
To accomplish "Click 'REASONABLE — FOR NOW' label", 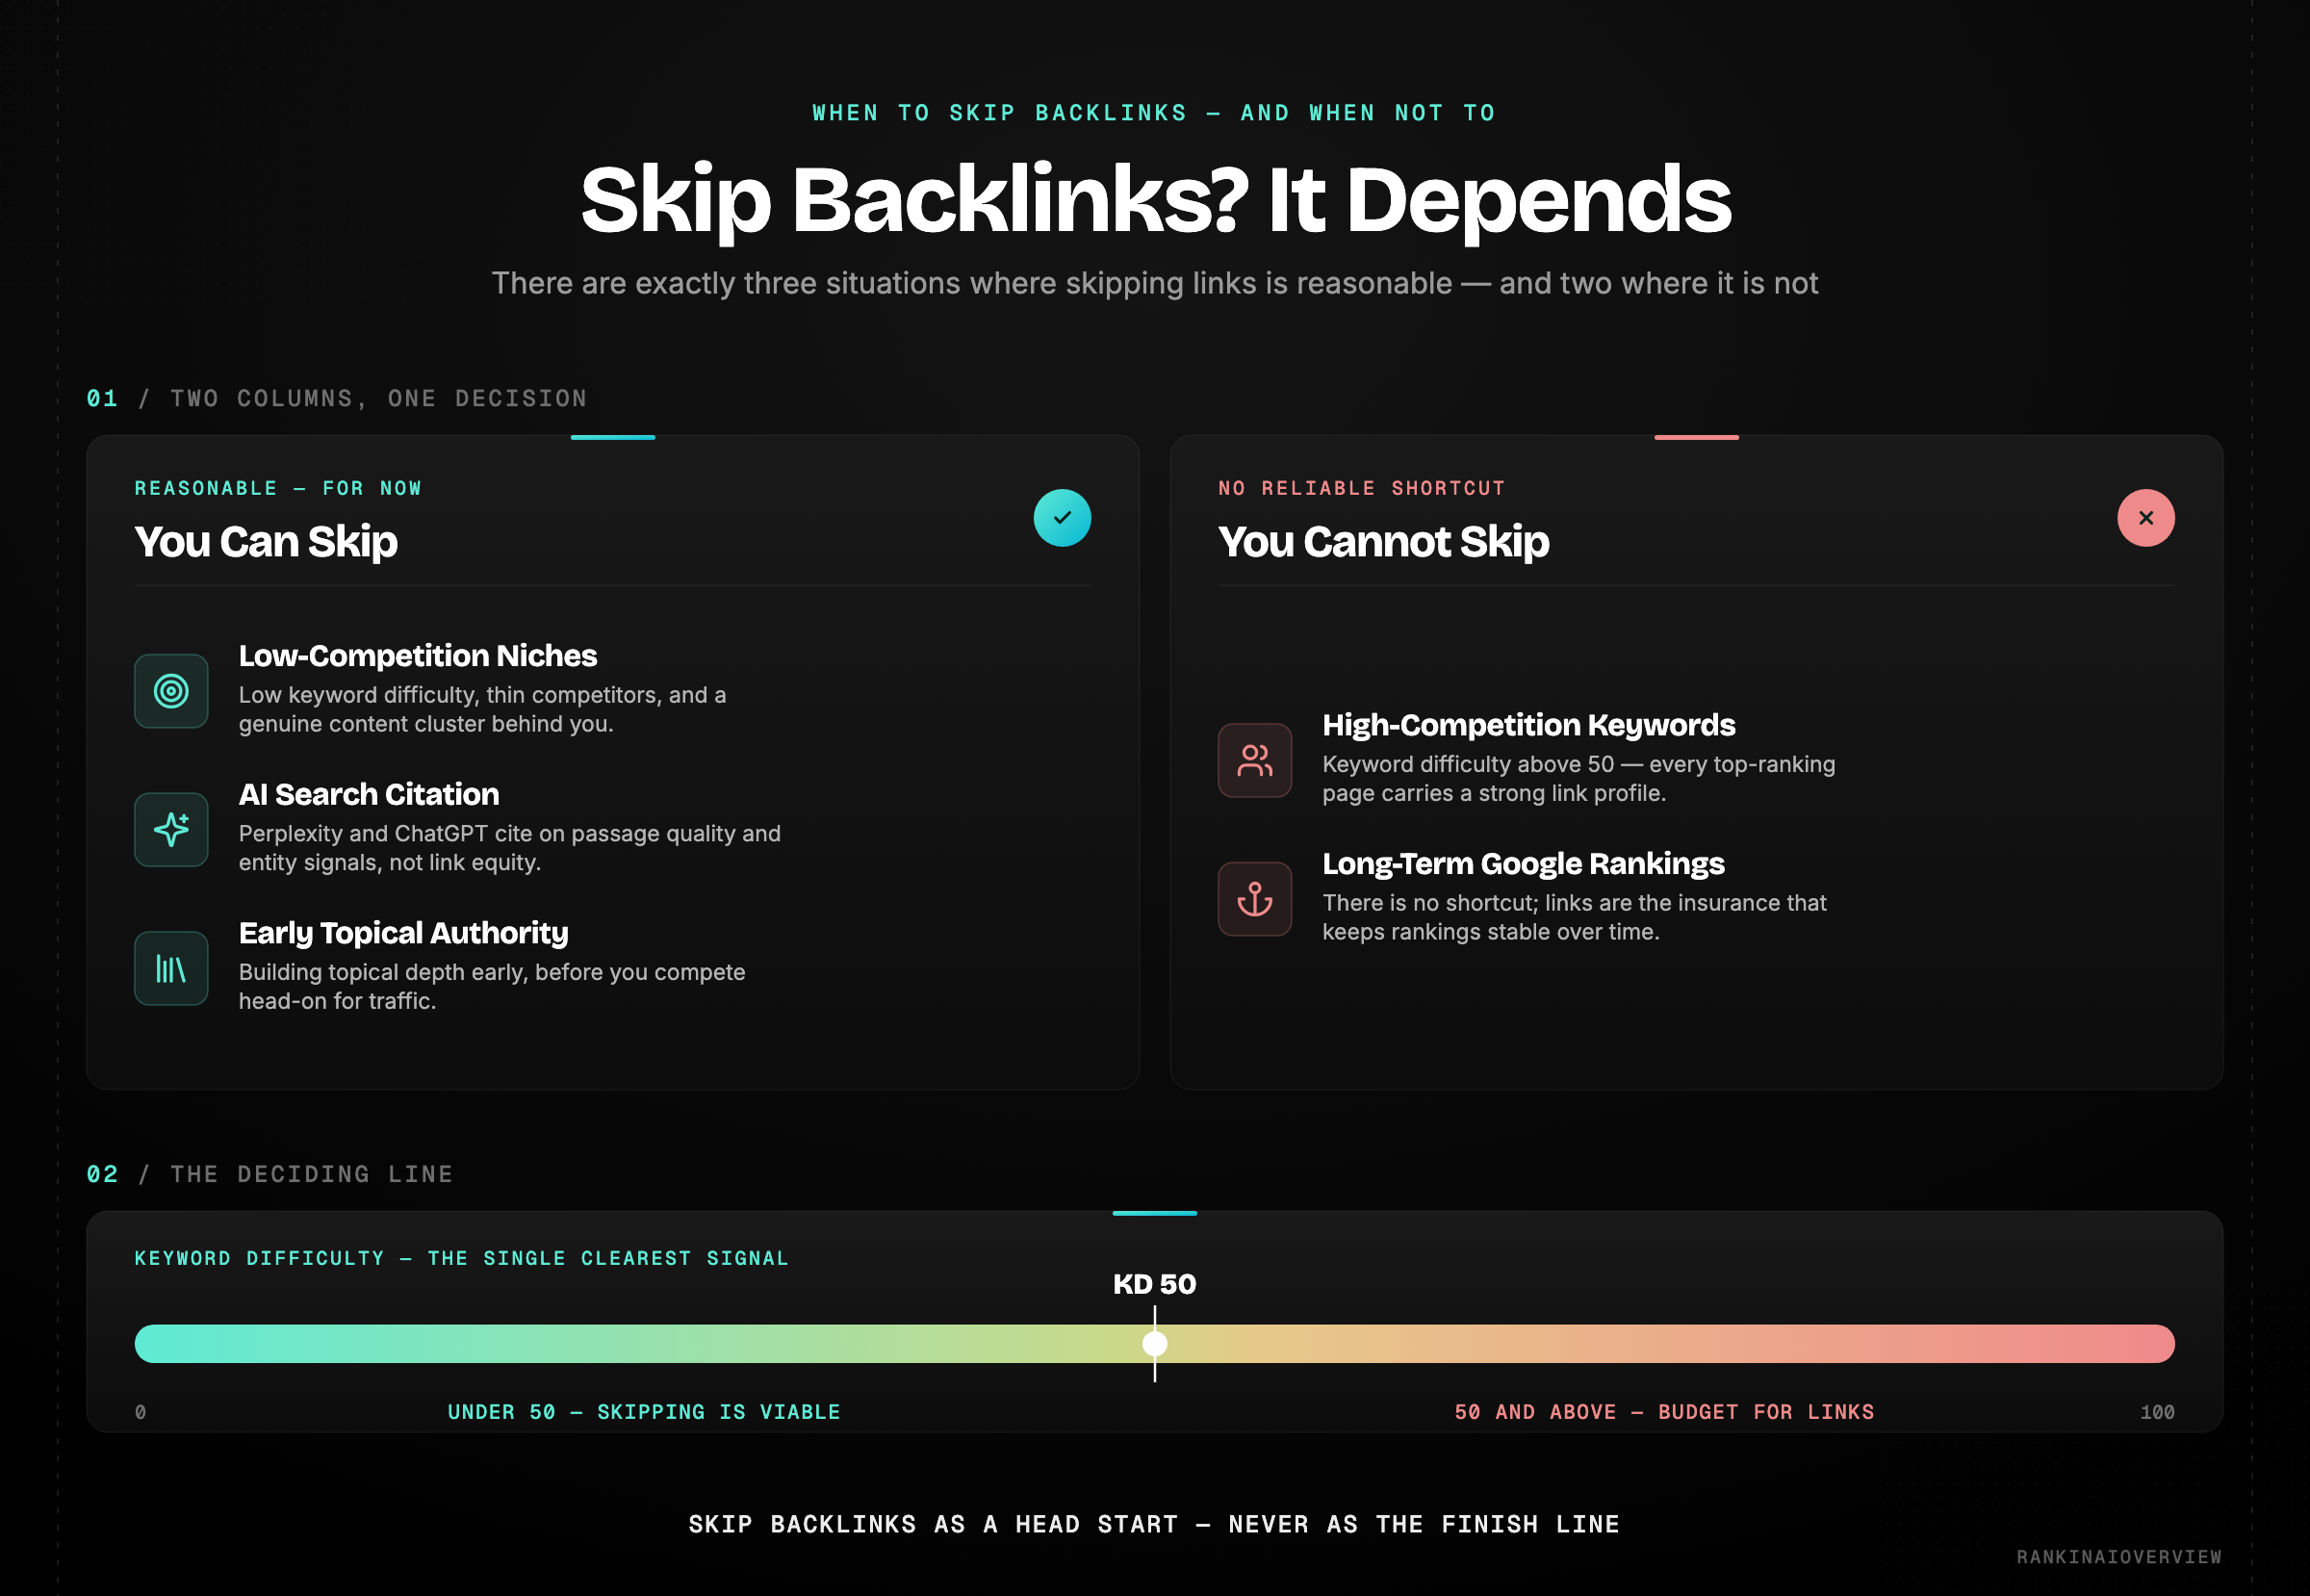I will click(x=278, y=488).
